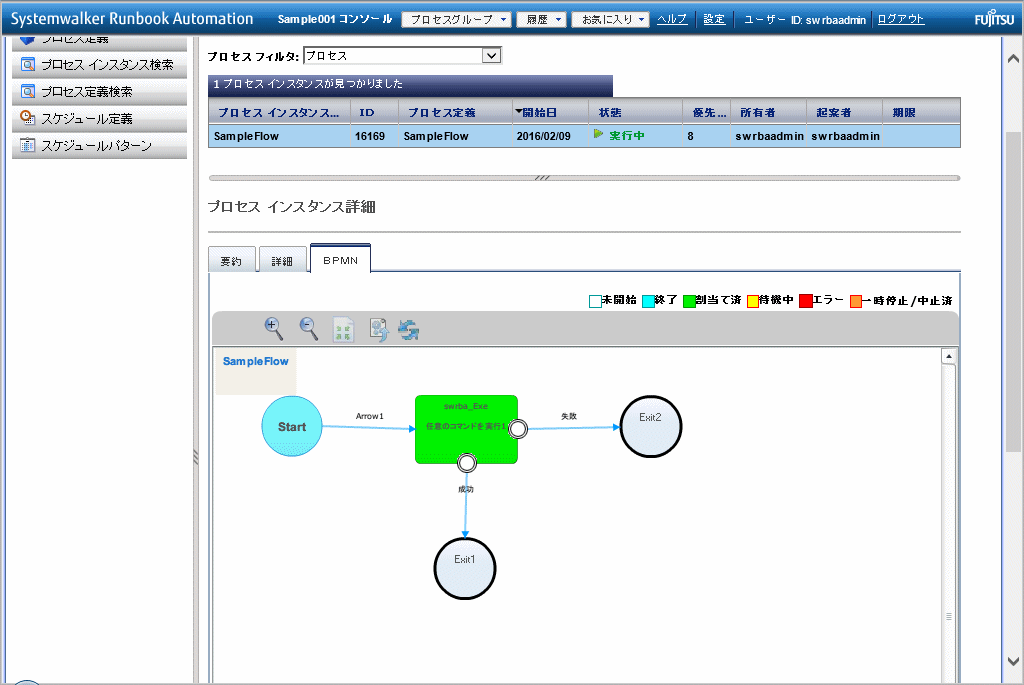Open プロセス インスタンス検索 in sidebar
The height and width of the screenshot is (685, 1024).
99,65
